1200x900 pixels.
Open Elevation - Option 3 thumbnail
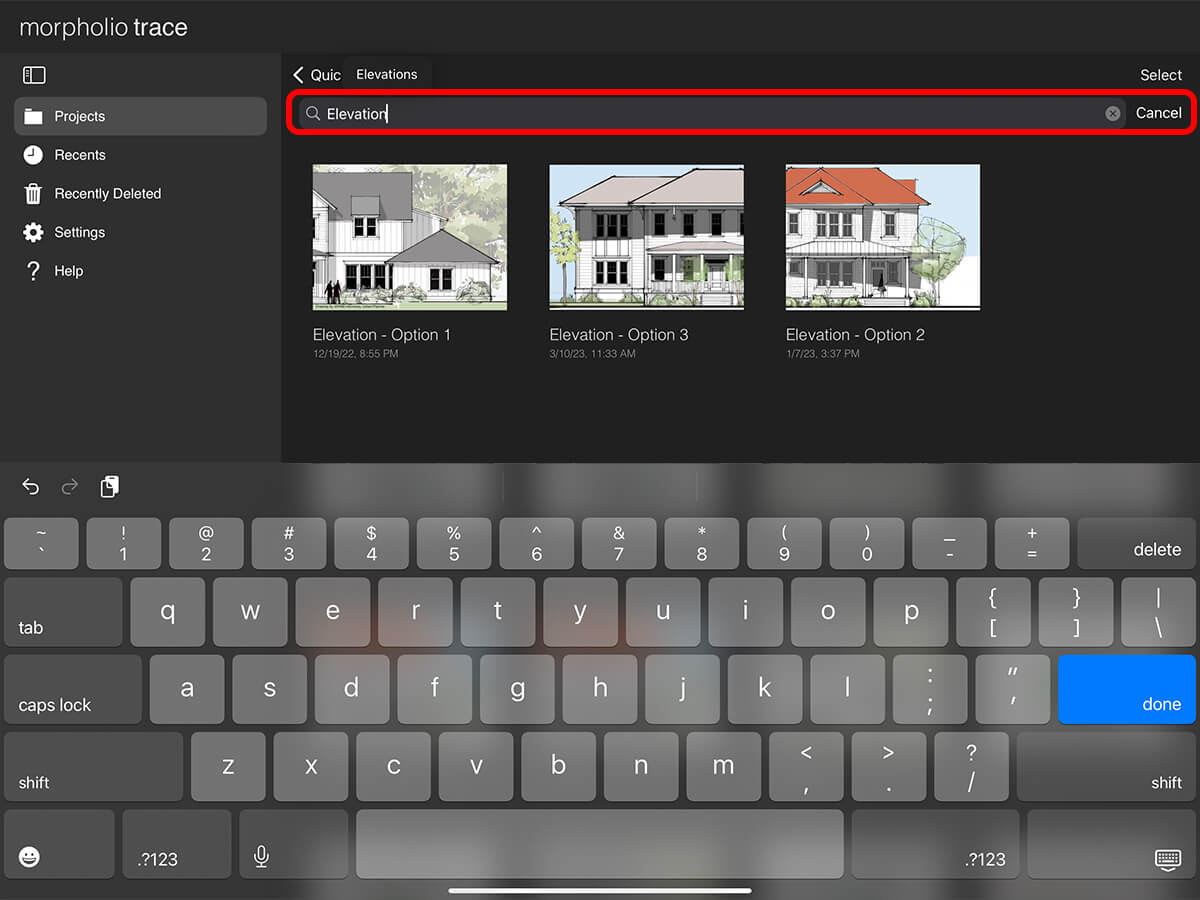pos(646,238)
